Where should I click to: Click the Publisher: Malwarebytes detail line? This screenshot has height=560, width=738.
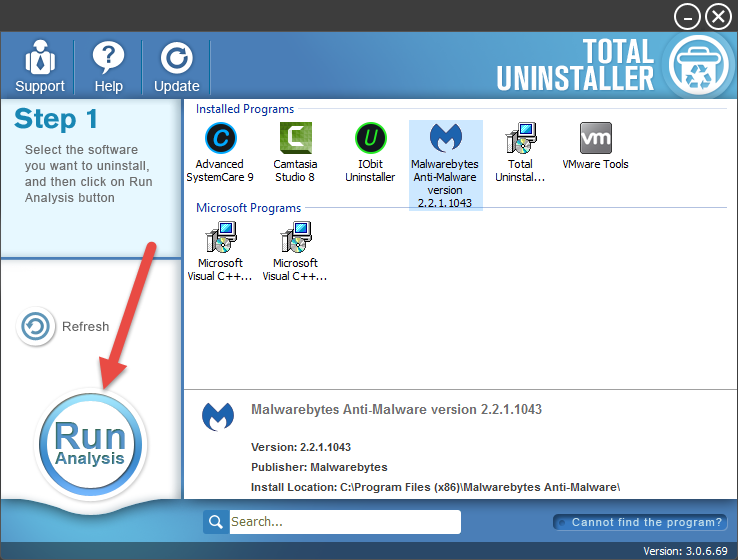(319, 467)
